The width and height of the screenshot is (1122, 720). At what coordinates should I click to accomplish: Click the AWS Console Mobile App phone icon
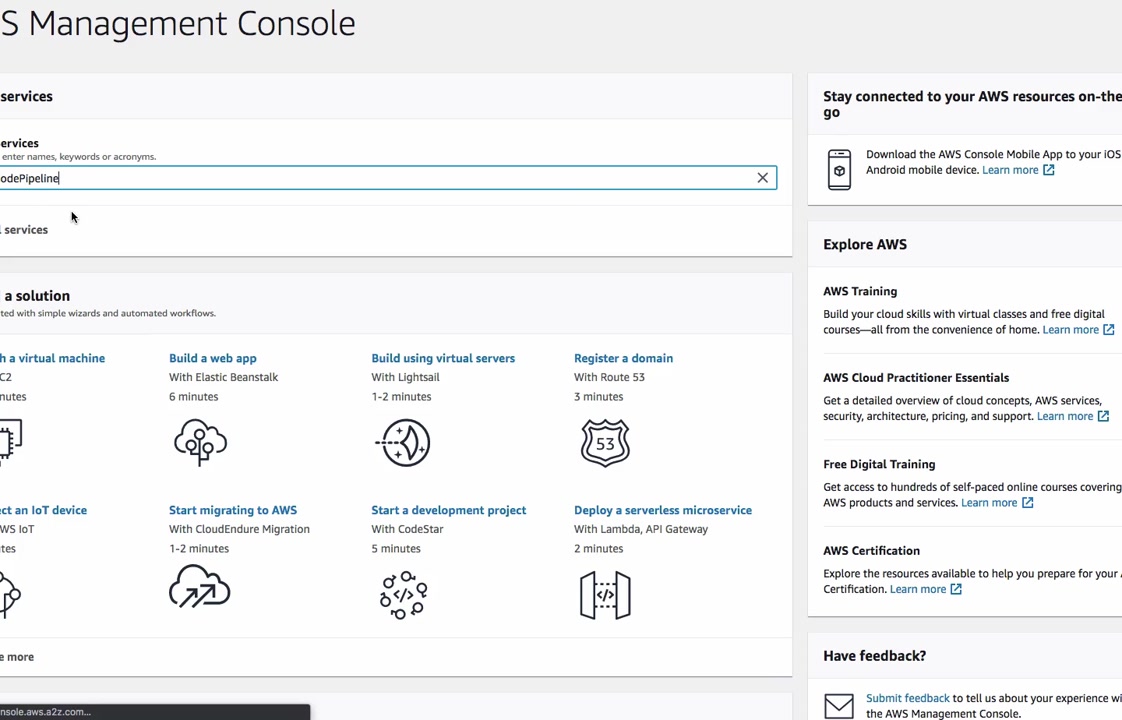click(x=839, y=170)
